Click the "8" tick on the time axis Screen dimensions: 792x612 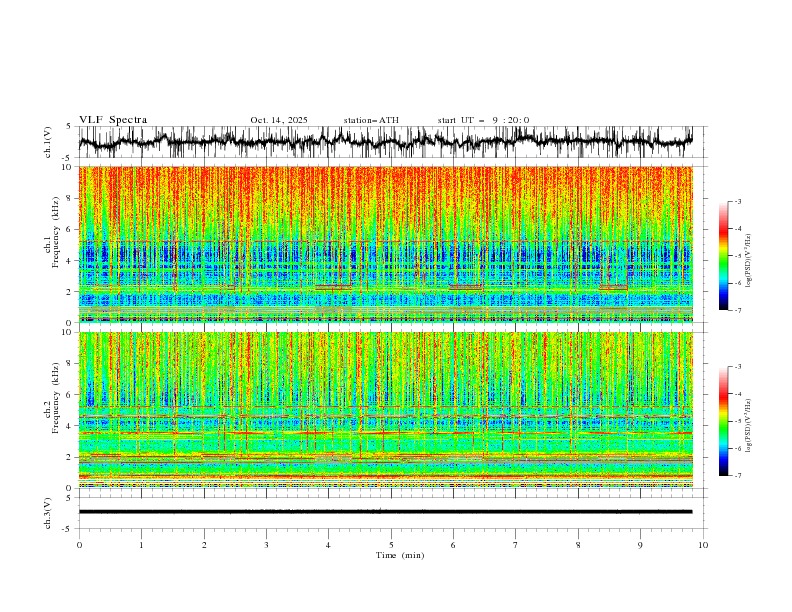(578, 545)
